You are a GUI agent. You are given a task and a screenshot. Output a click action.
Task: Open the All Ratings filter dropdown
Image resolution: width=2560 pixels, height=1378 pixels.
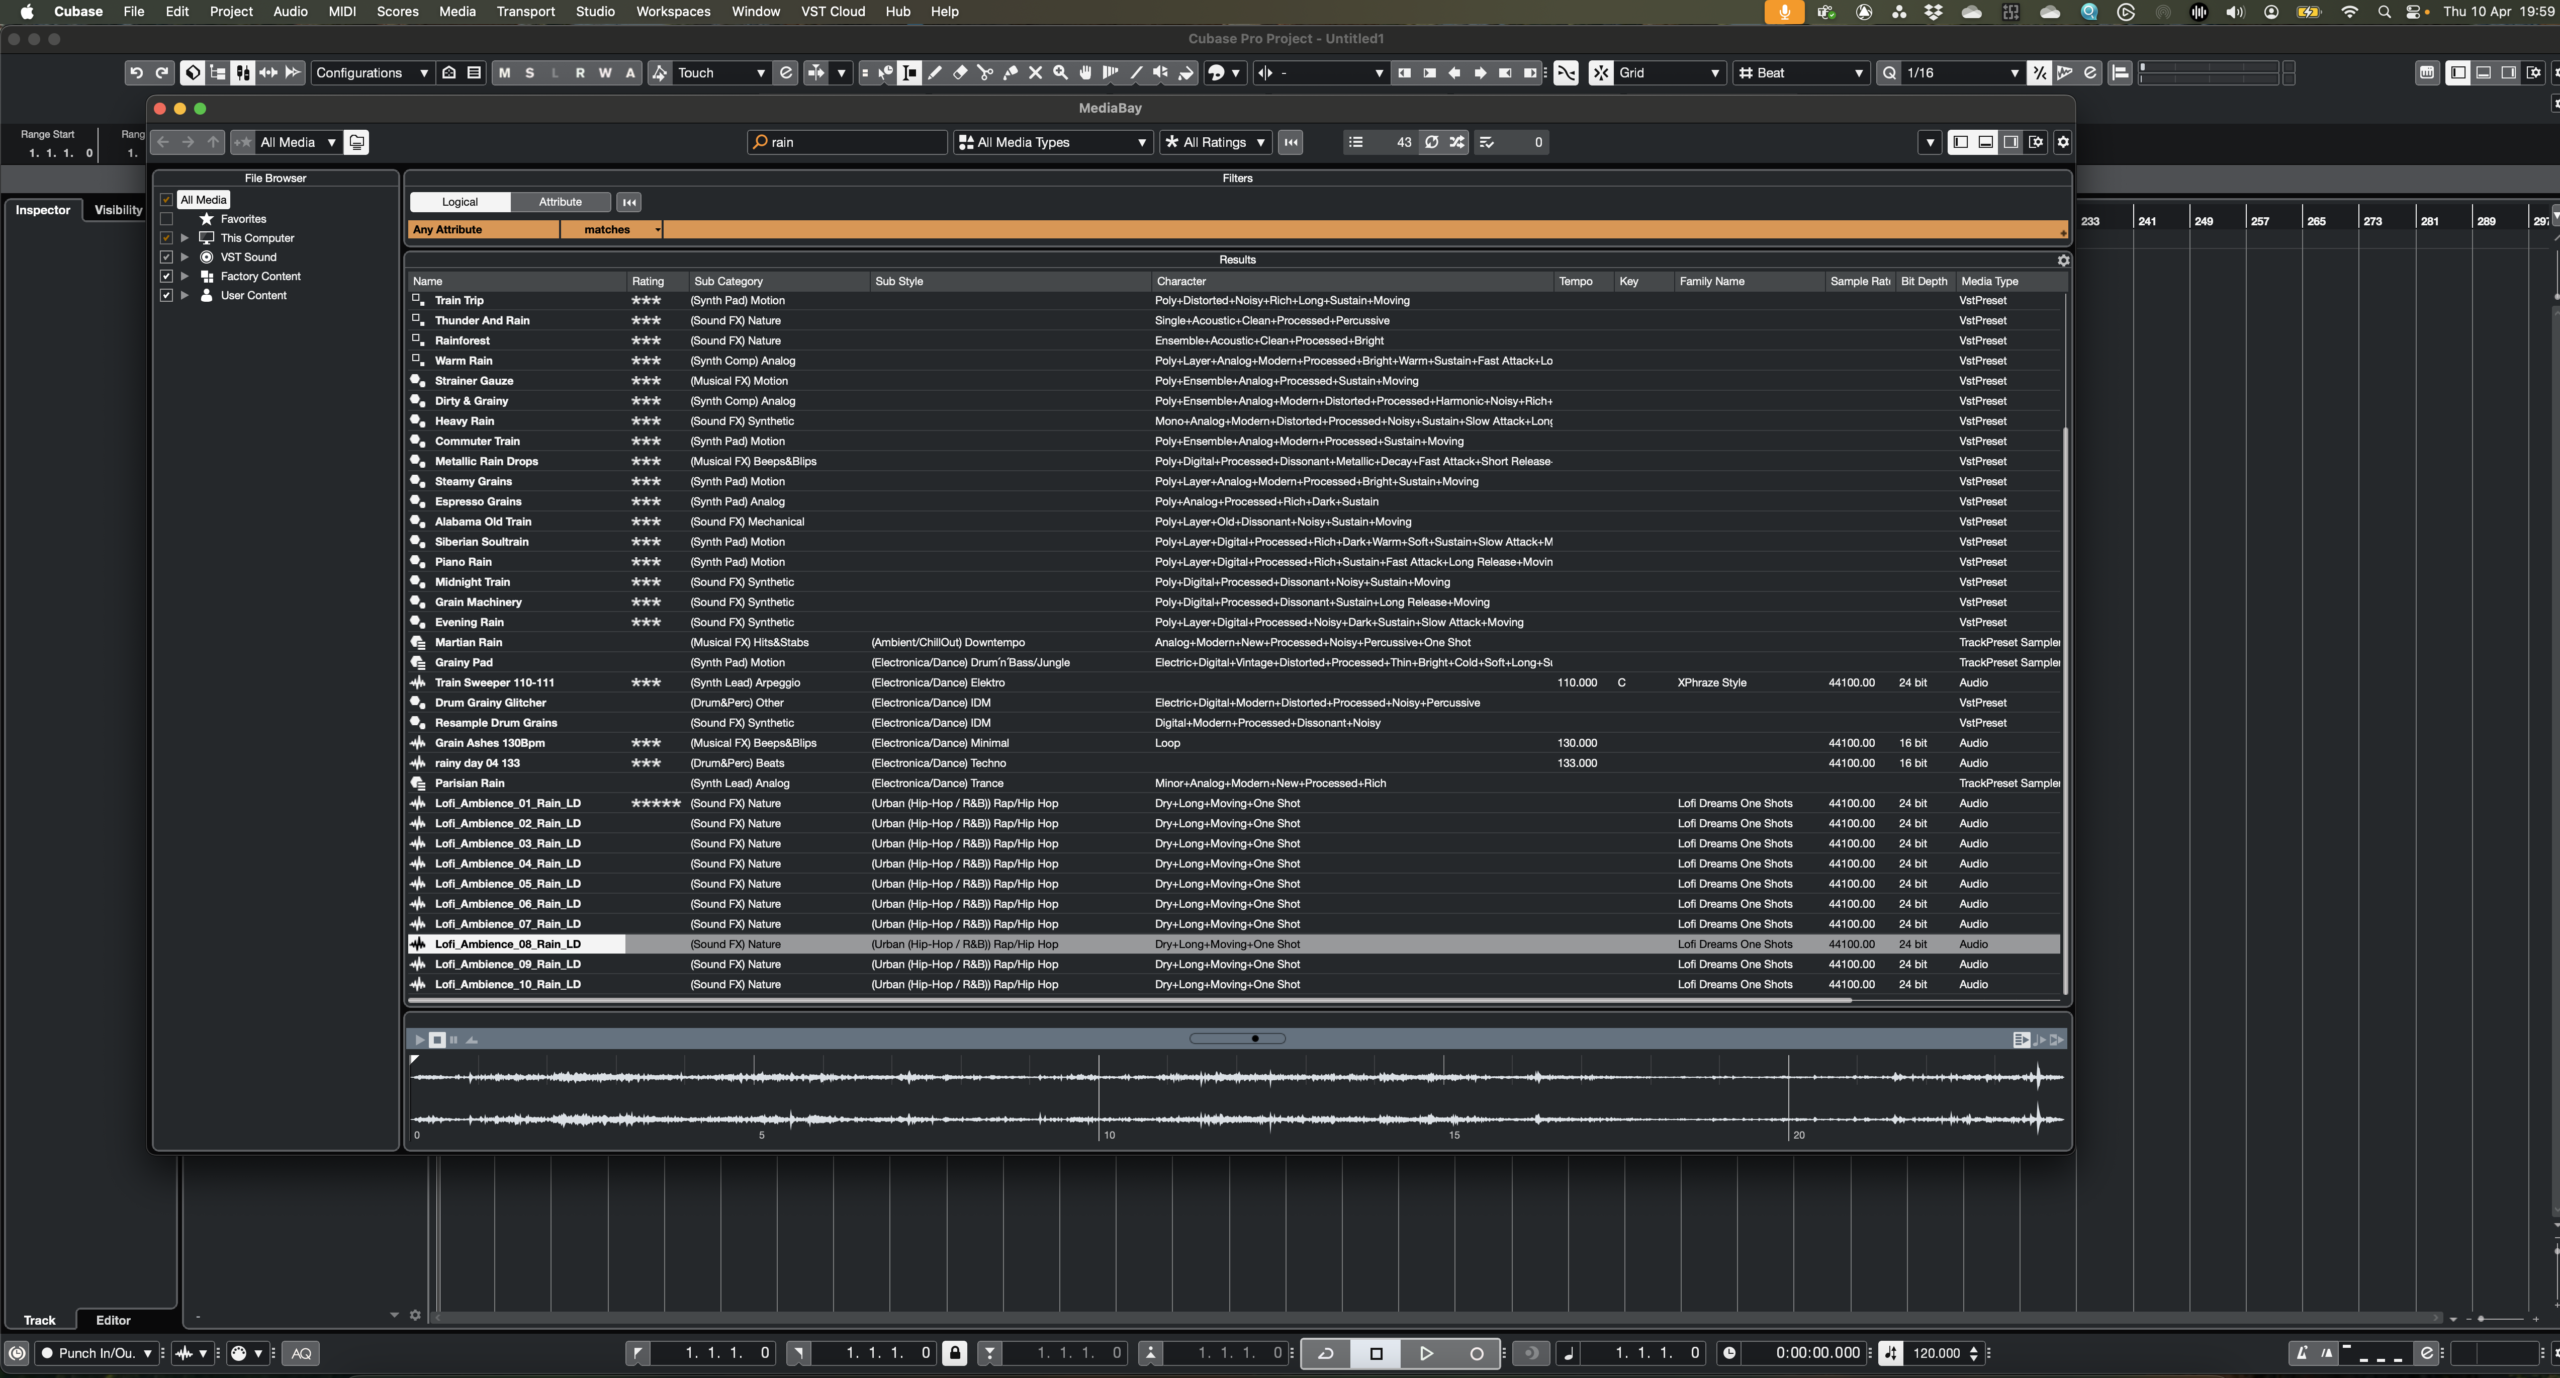pos(1215,142)
